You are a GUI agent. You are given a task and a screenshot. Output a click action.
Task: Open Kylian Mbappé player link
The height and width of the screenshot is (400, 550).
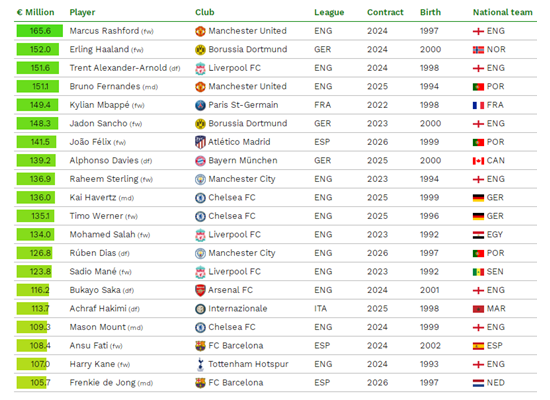[x=99, y=105]
